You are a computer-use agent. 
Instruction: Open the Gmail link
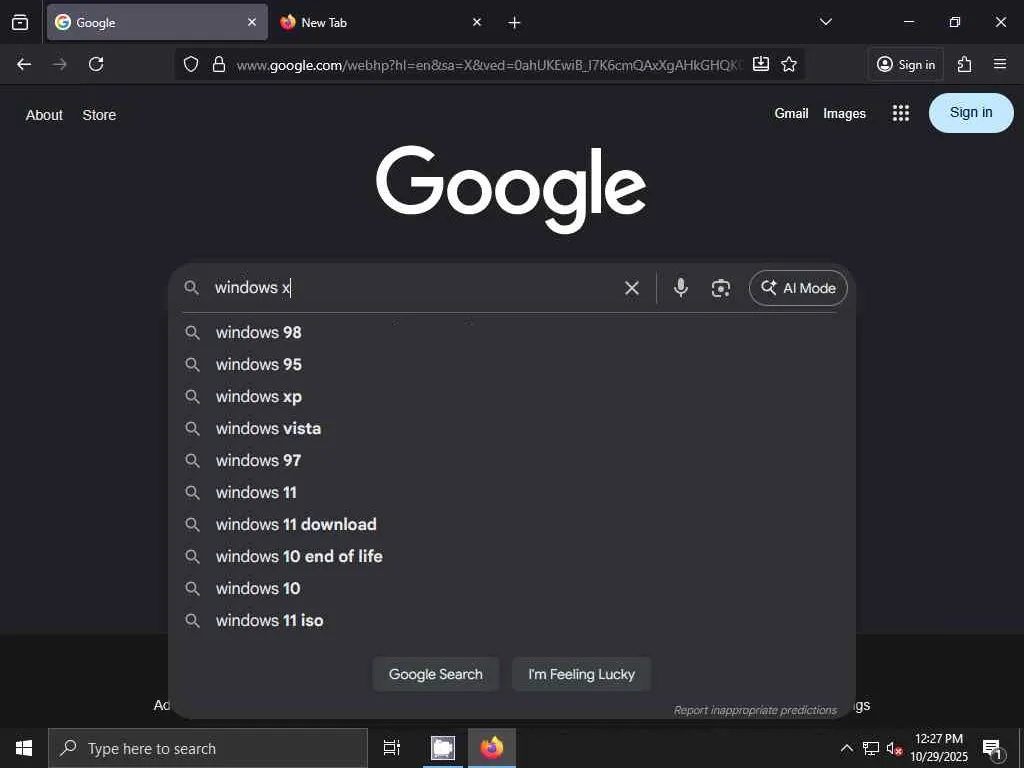(791, 114)
